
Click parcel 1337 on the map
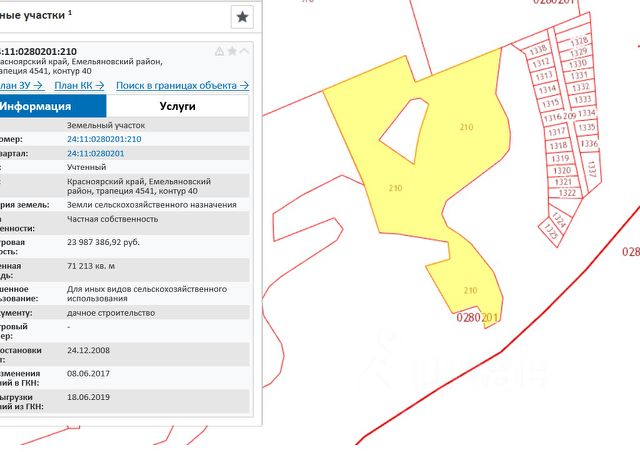591,167
